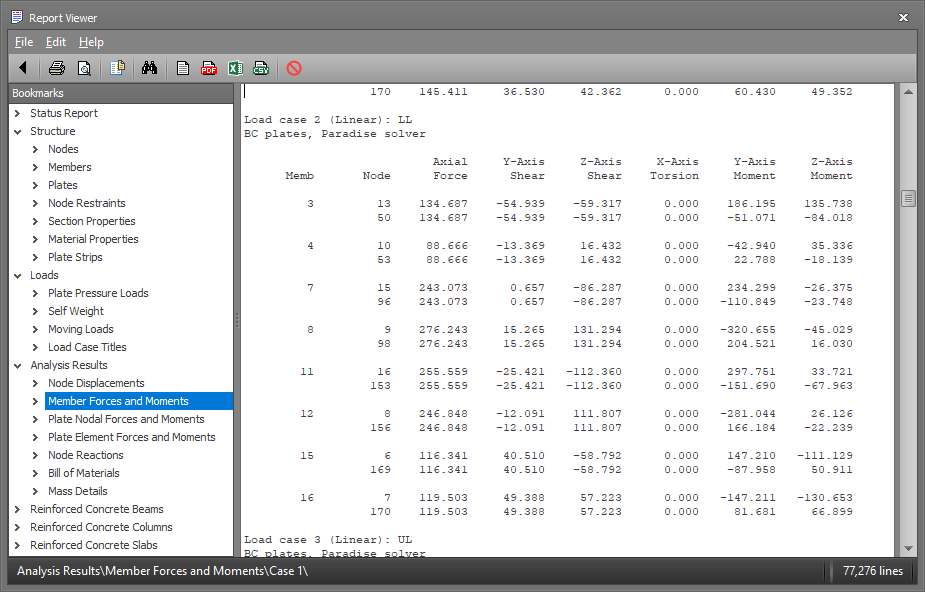
Task: Click the Y-Axis Moment value -320.655
Action: (x=747, y=330)
